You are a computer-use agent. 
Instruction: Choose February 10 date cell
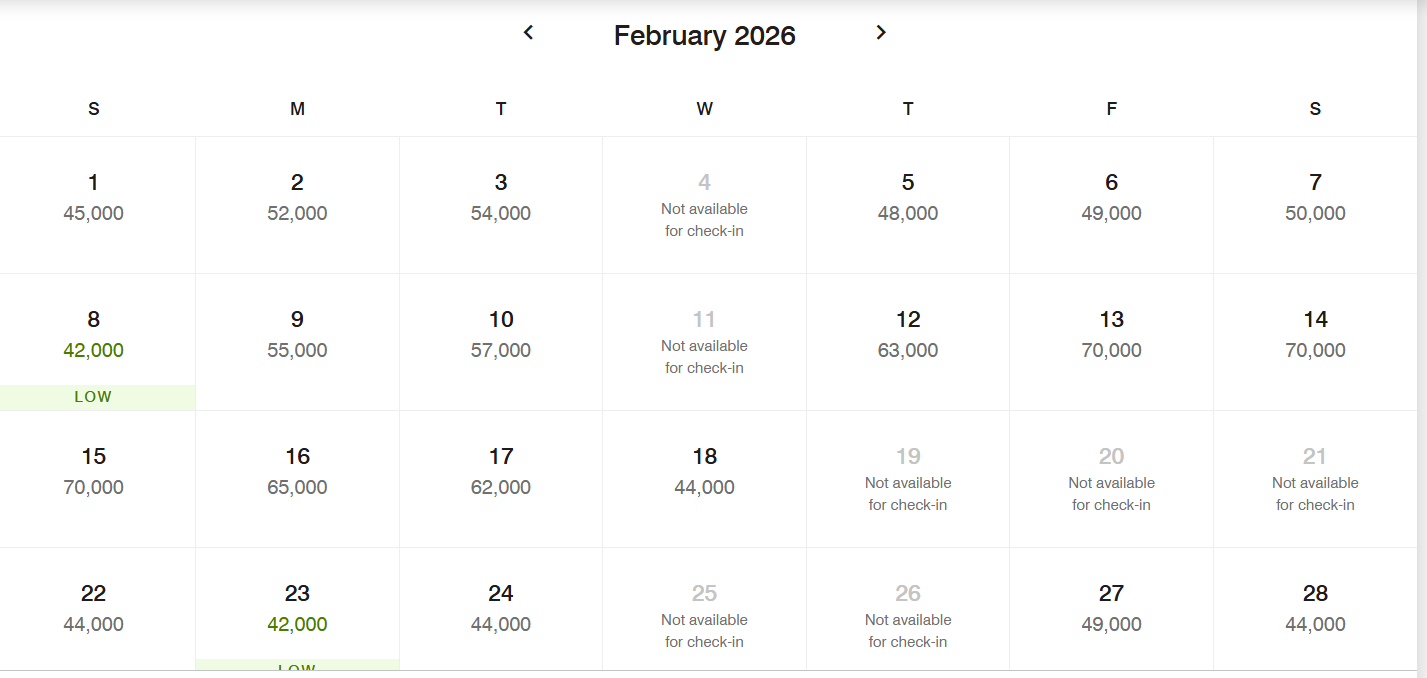pyautogui.click(x=501, y=335)
